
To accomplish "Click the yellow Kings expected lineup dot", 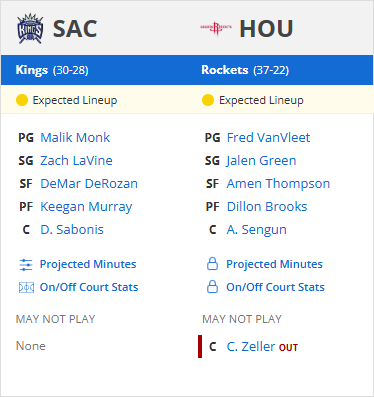I will pos(22,100).
